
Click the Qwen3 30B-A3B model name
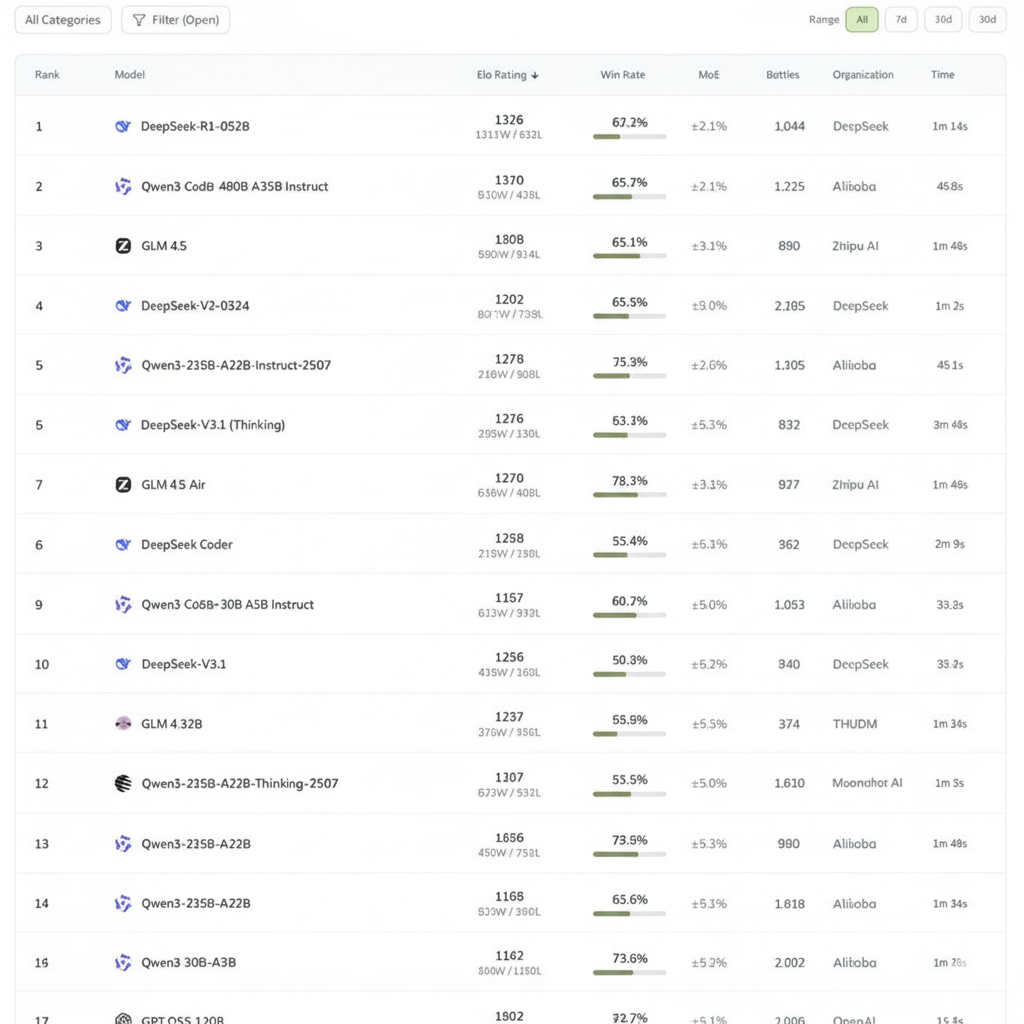click(x=188, y=963)
